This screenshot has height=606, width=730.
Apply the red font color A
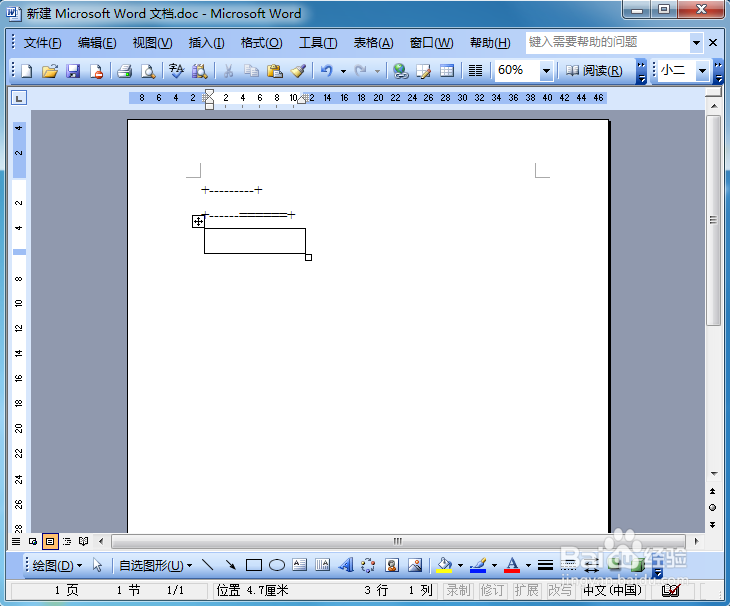pos(512,565)
